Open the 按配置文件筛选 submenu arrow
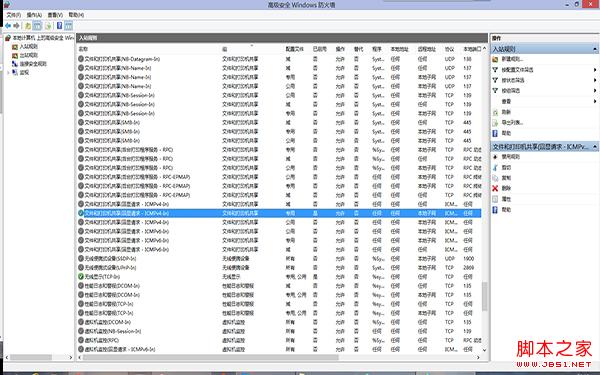600x375 pixels. point(595,70)
